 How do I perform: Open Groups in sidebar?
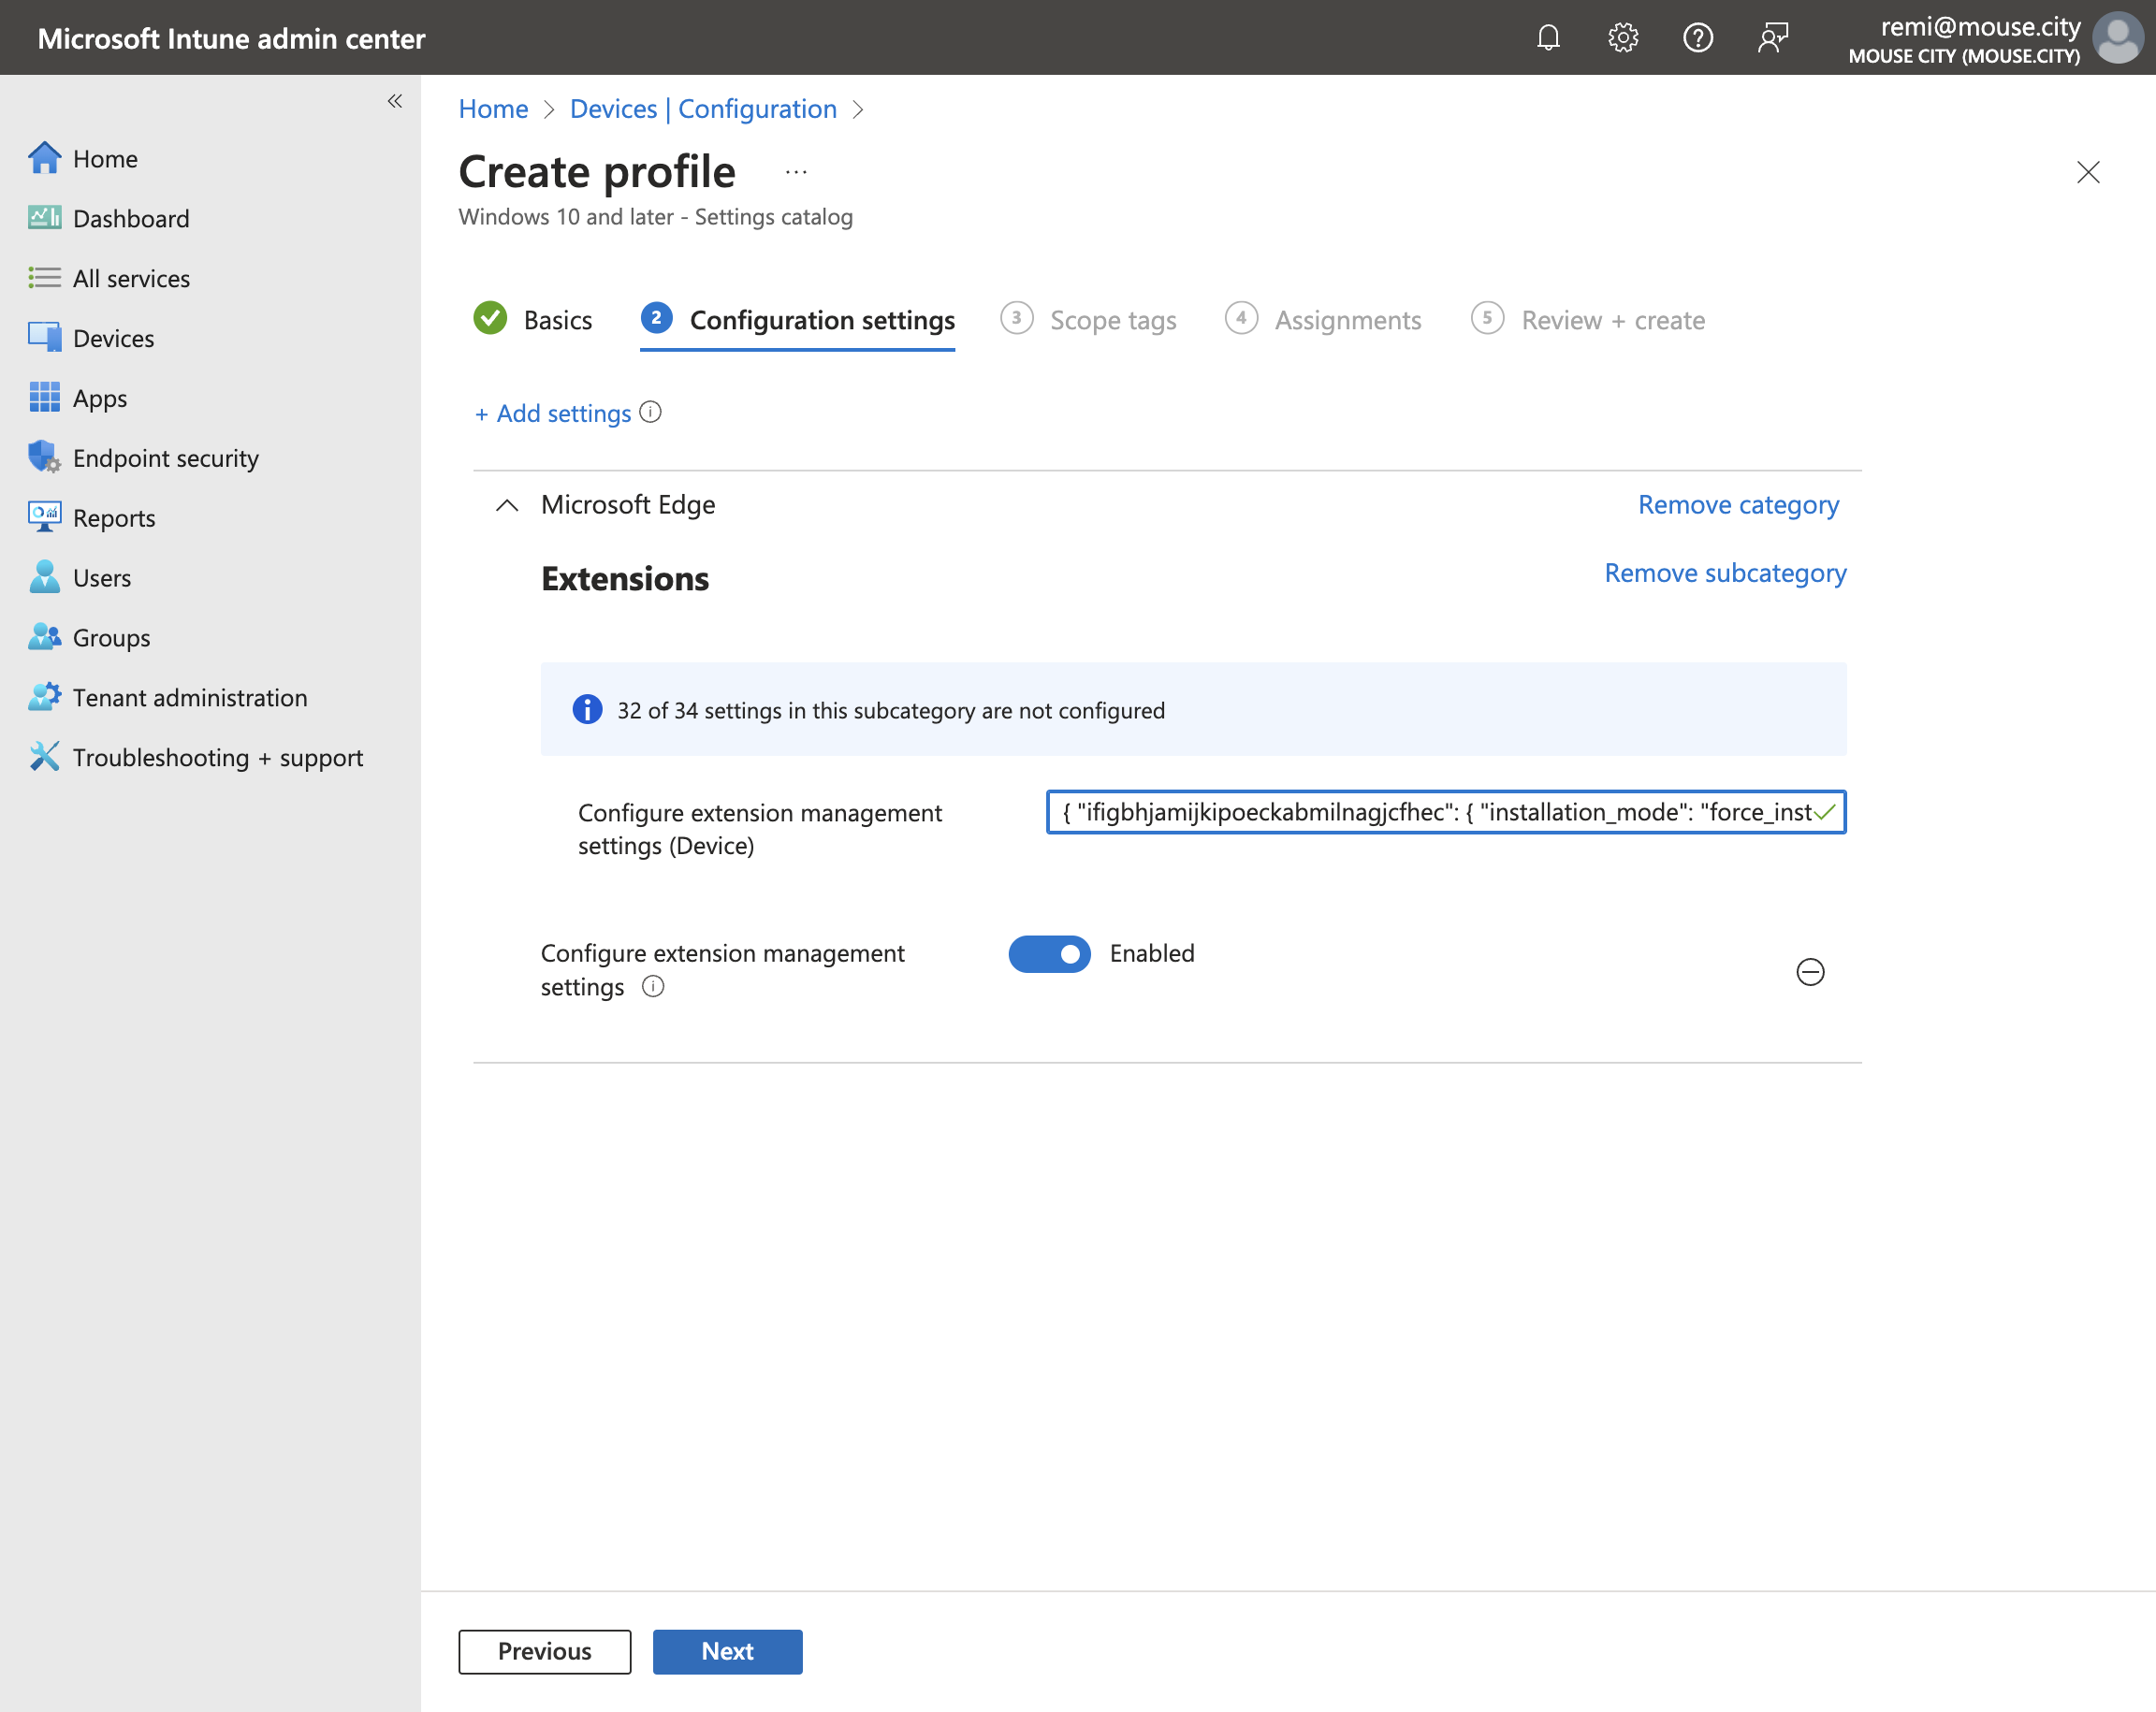[x=89, y=639]
